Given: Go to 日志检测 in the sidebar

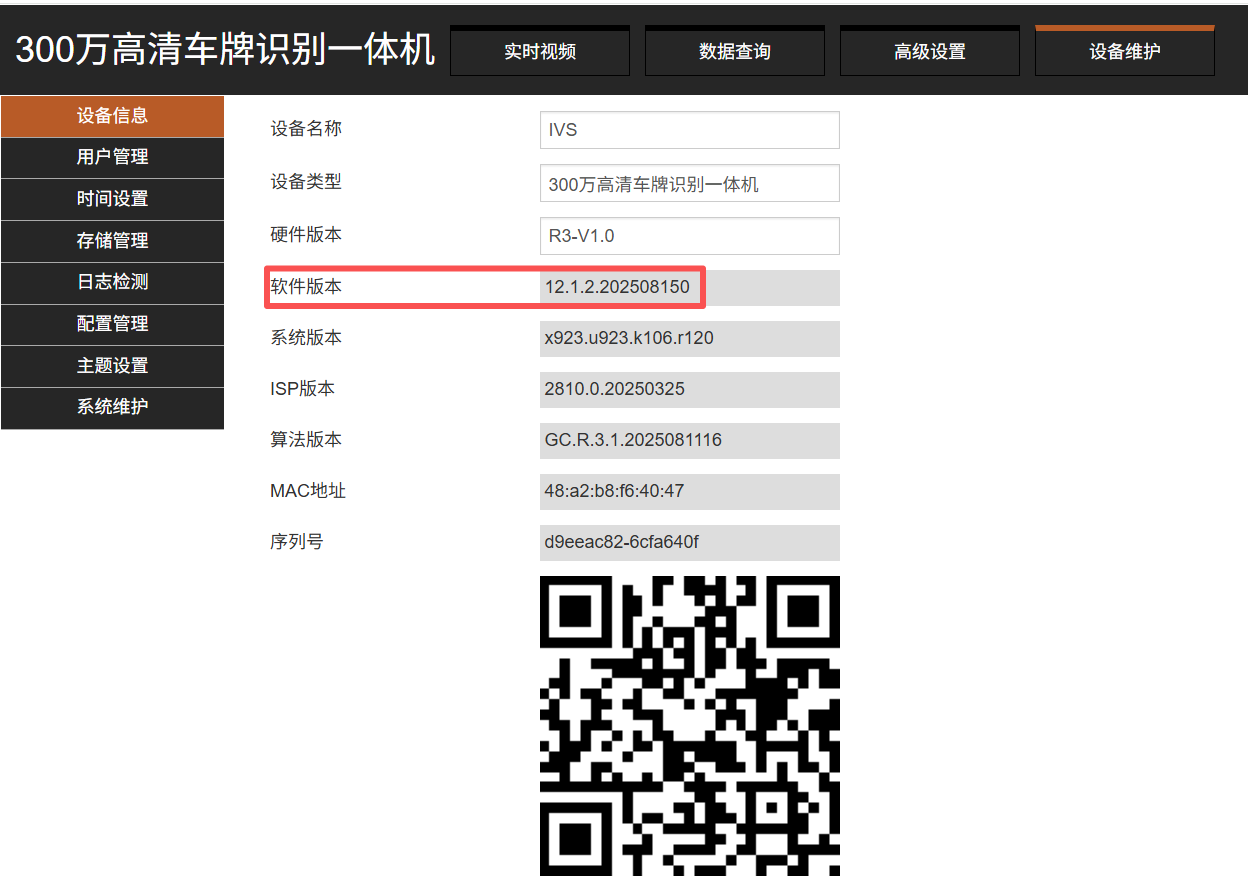Looking at the screenshot, I should pyautogui.click(x=112, y=283).
